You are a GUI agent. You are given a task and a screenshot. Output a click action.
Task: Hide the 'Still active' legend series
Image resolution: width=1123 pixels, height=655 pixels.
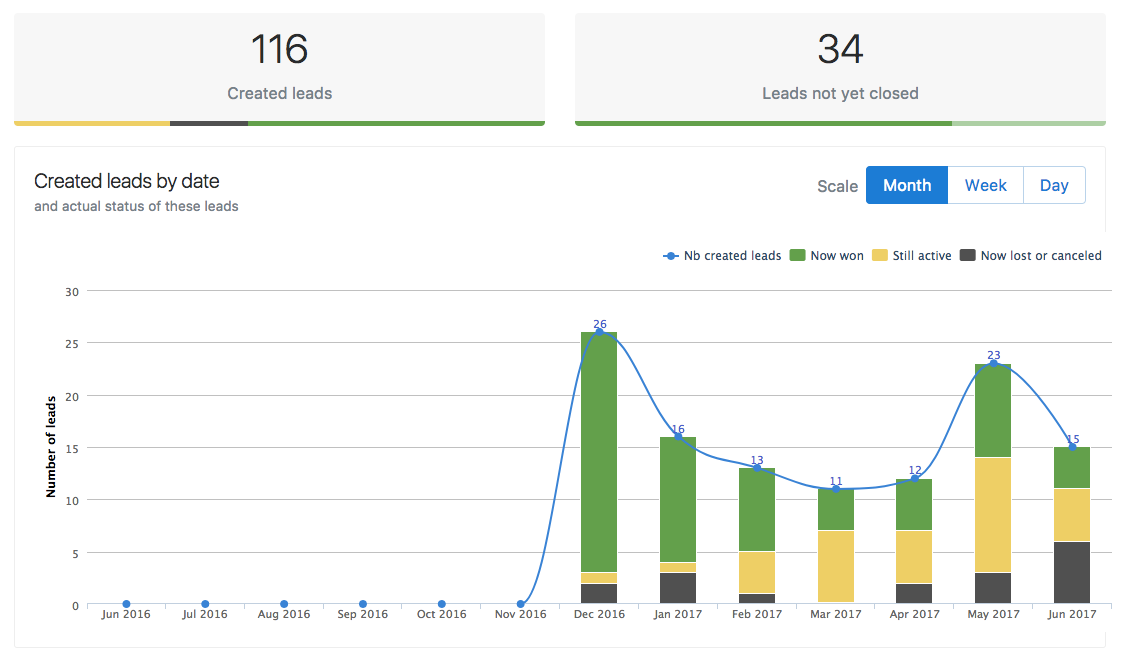click(x=912, y=256)
